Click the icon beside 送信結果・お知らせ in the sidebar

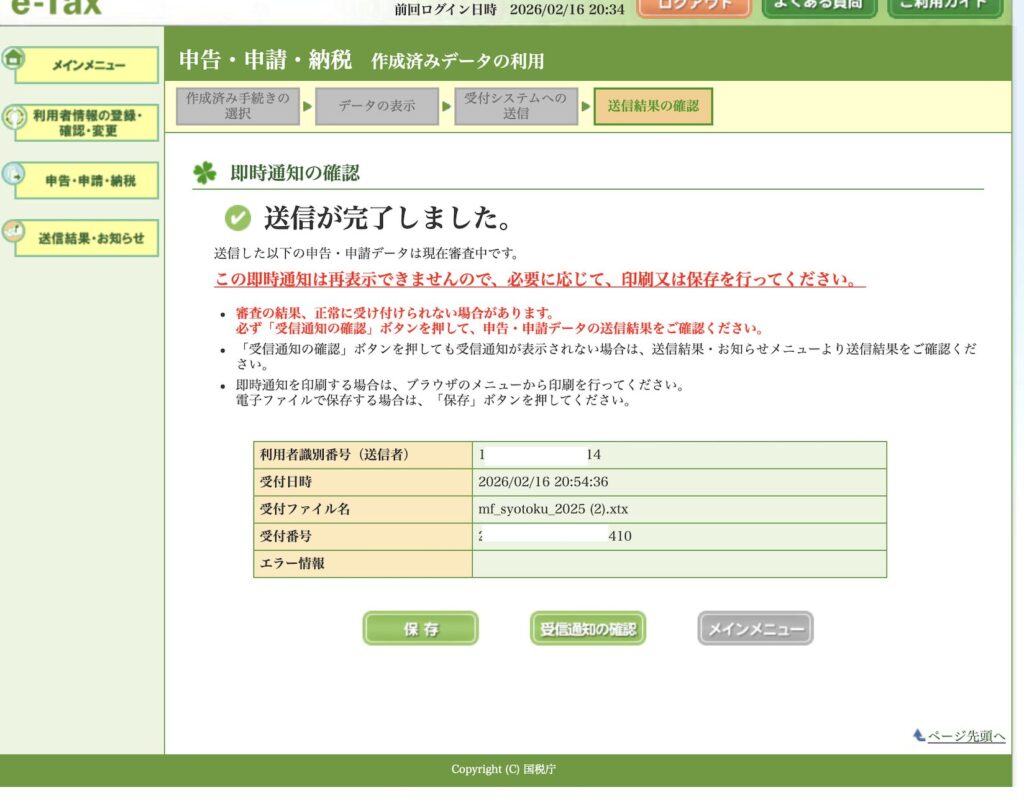pos(14,231)
